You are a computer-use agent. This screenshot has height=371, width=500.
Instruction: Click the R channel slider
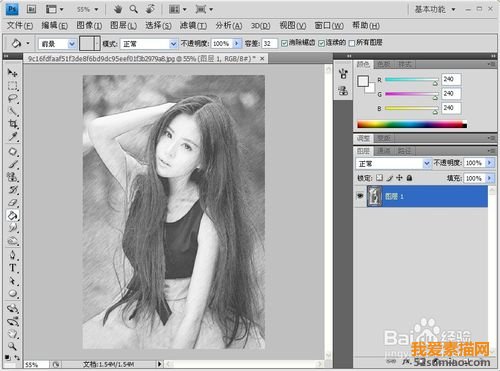coord(412,80)
